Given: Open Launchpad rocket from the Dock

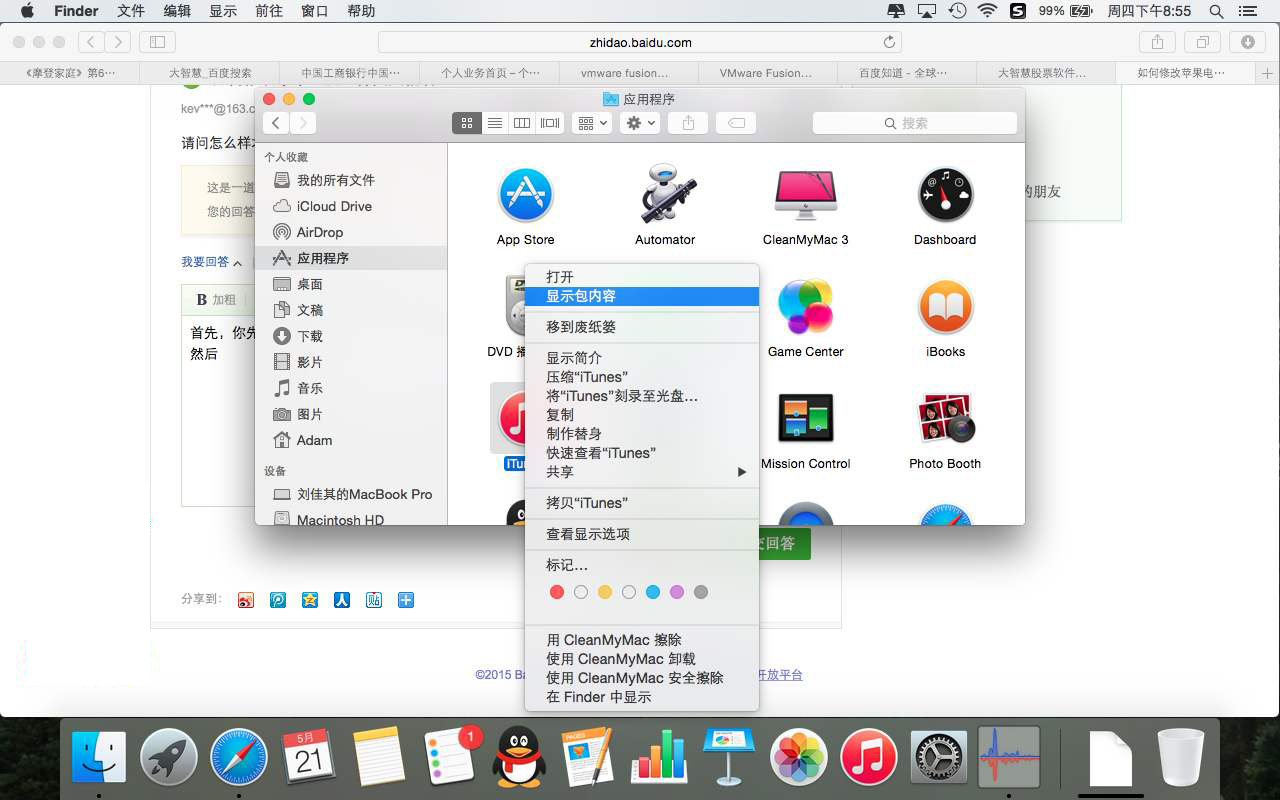Looking at the screenshot, I should pyautogui.click(x=168, y=757).
